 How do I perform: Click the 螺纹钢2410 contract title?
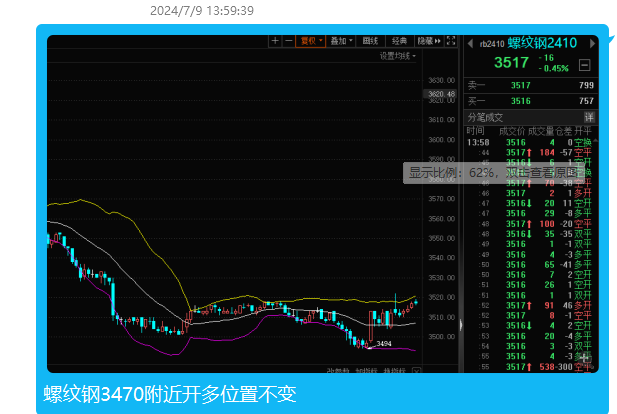tap(542, 43)
